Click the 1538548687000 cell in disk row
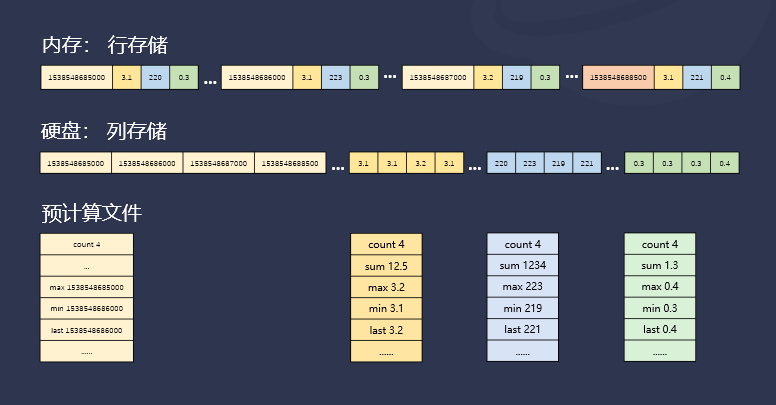 coord(218,164)
